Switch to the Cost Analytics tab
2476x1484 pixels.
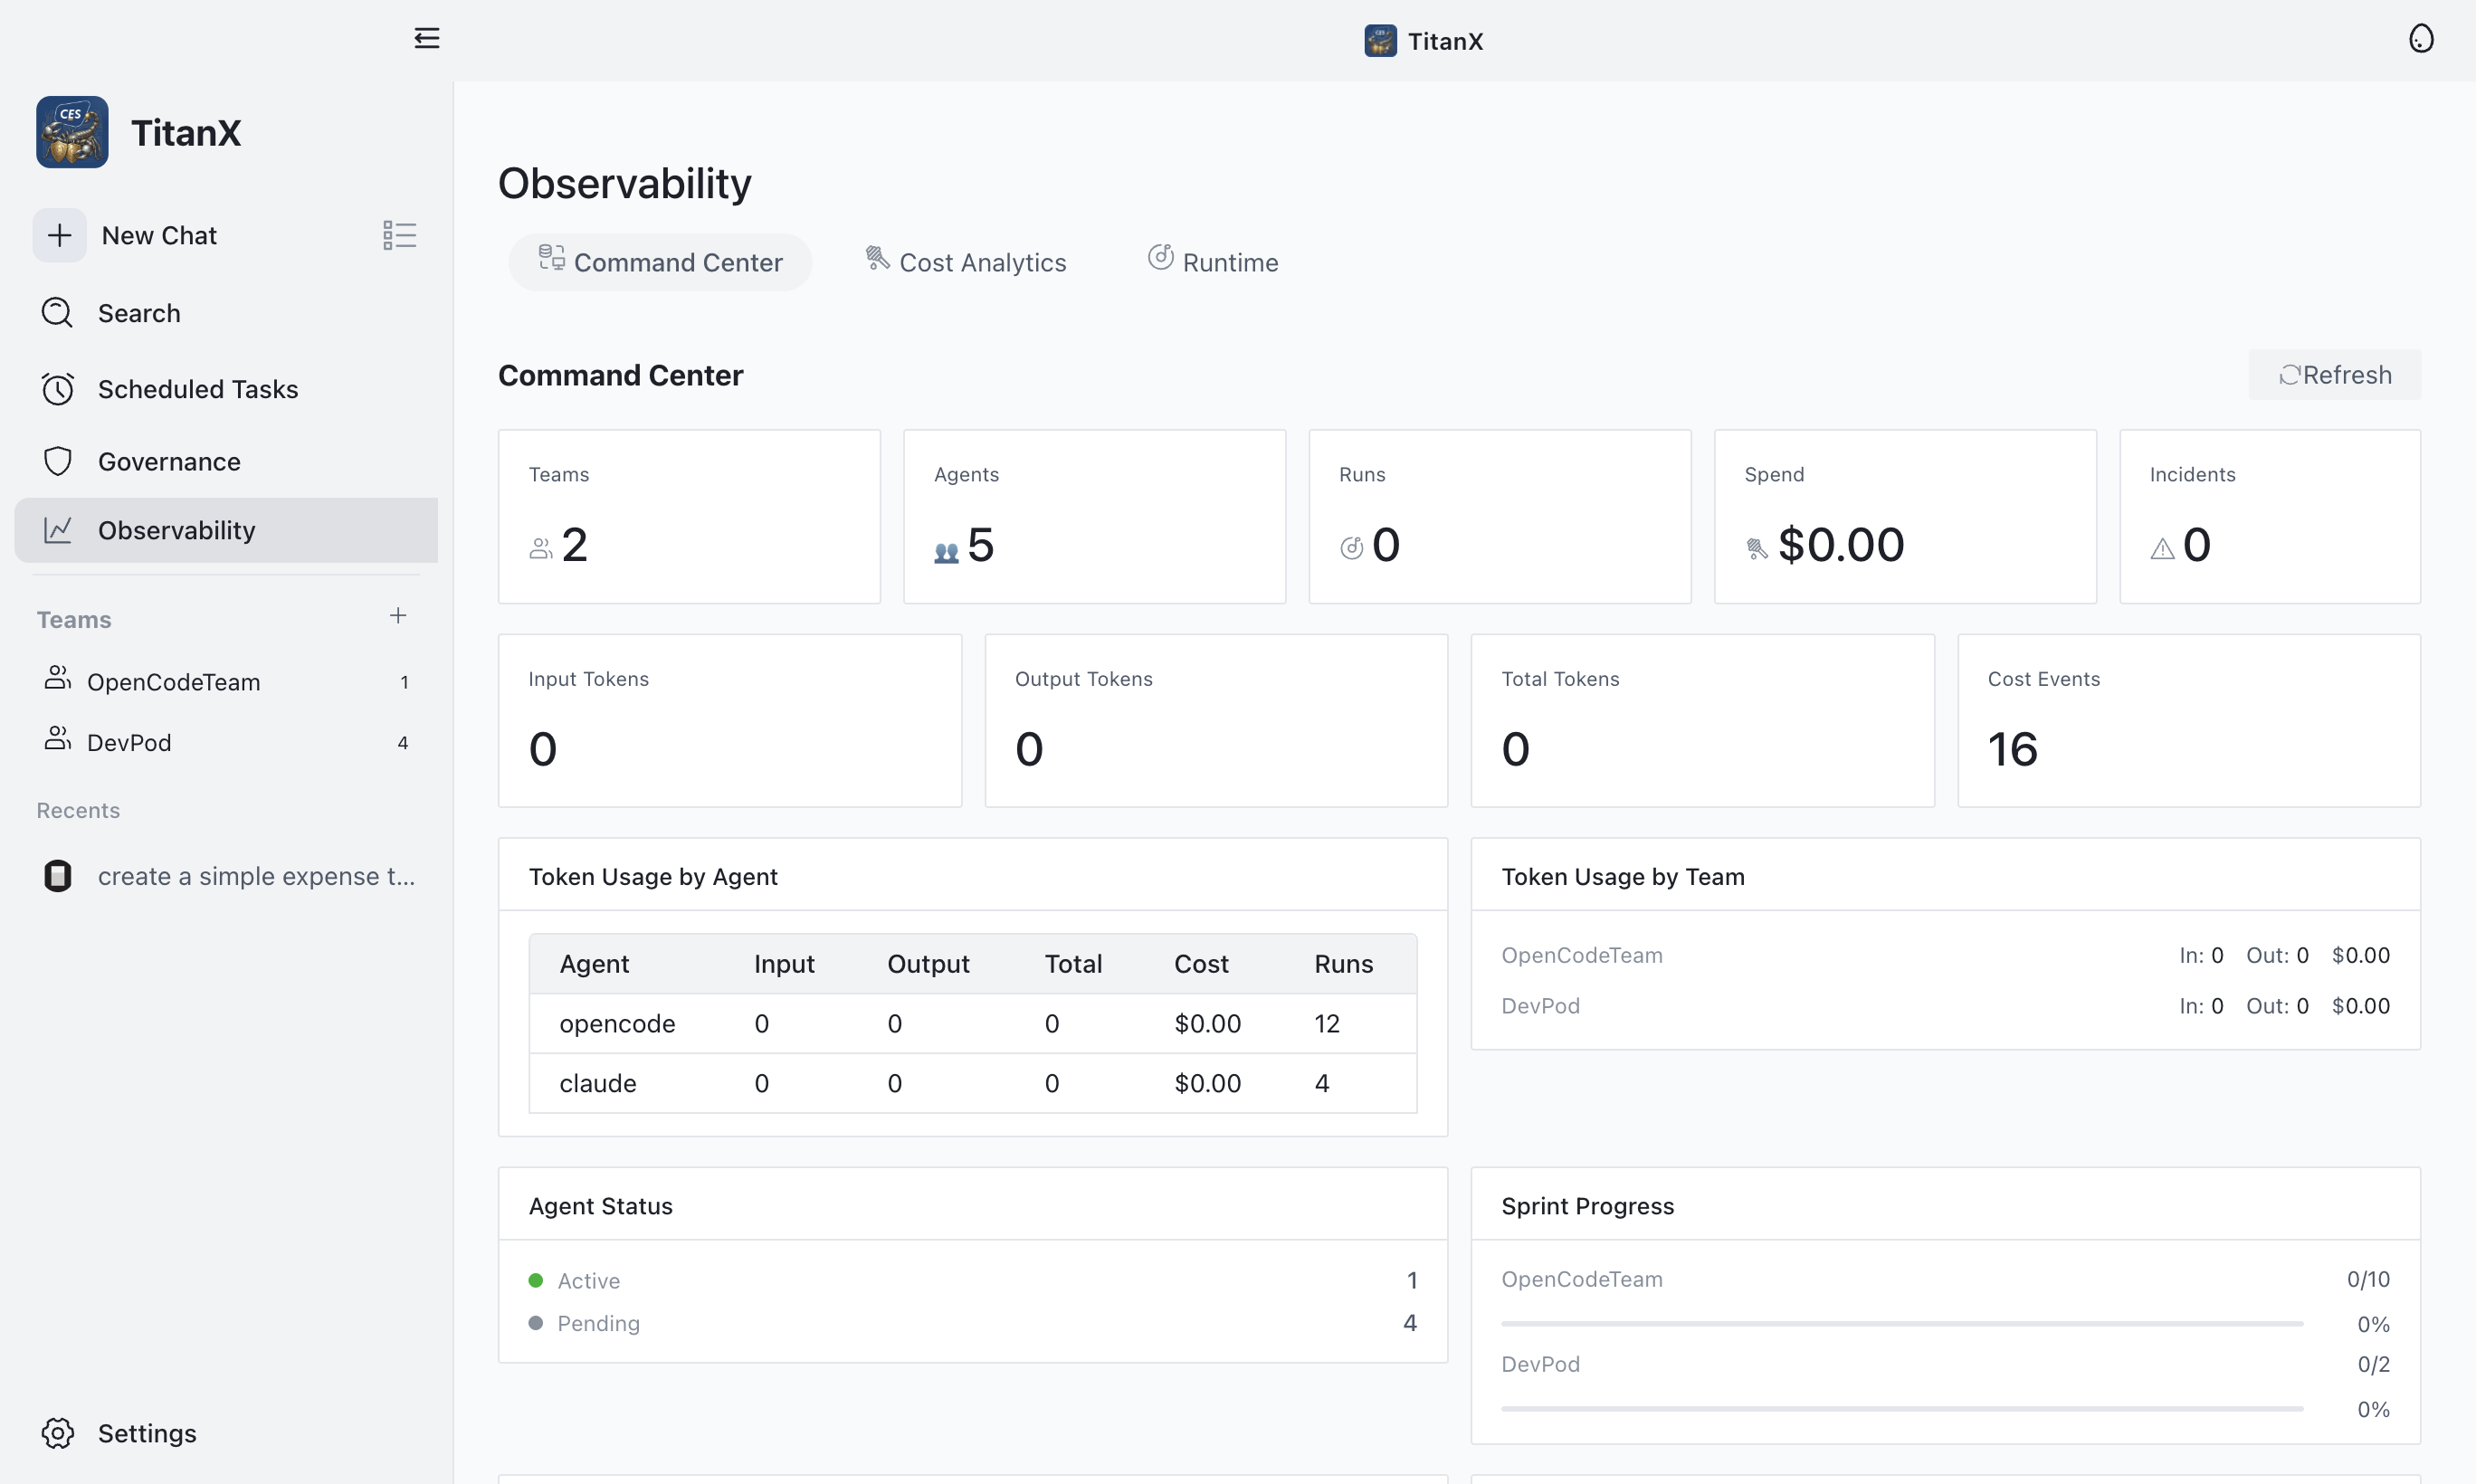pos(966,261)
